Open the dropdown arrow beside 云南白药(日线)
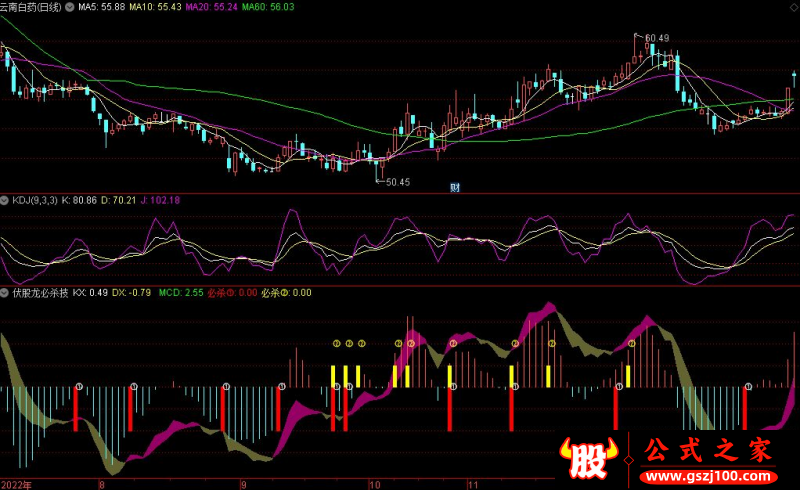800x490 pixels. 70,7
